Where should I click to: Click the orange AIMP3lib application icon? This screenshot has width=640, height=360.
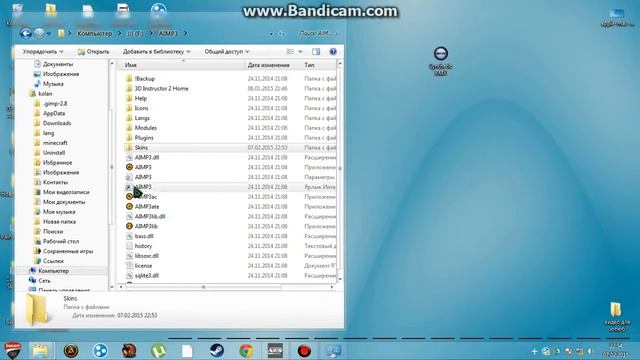tap(129, 226)
